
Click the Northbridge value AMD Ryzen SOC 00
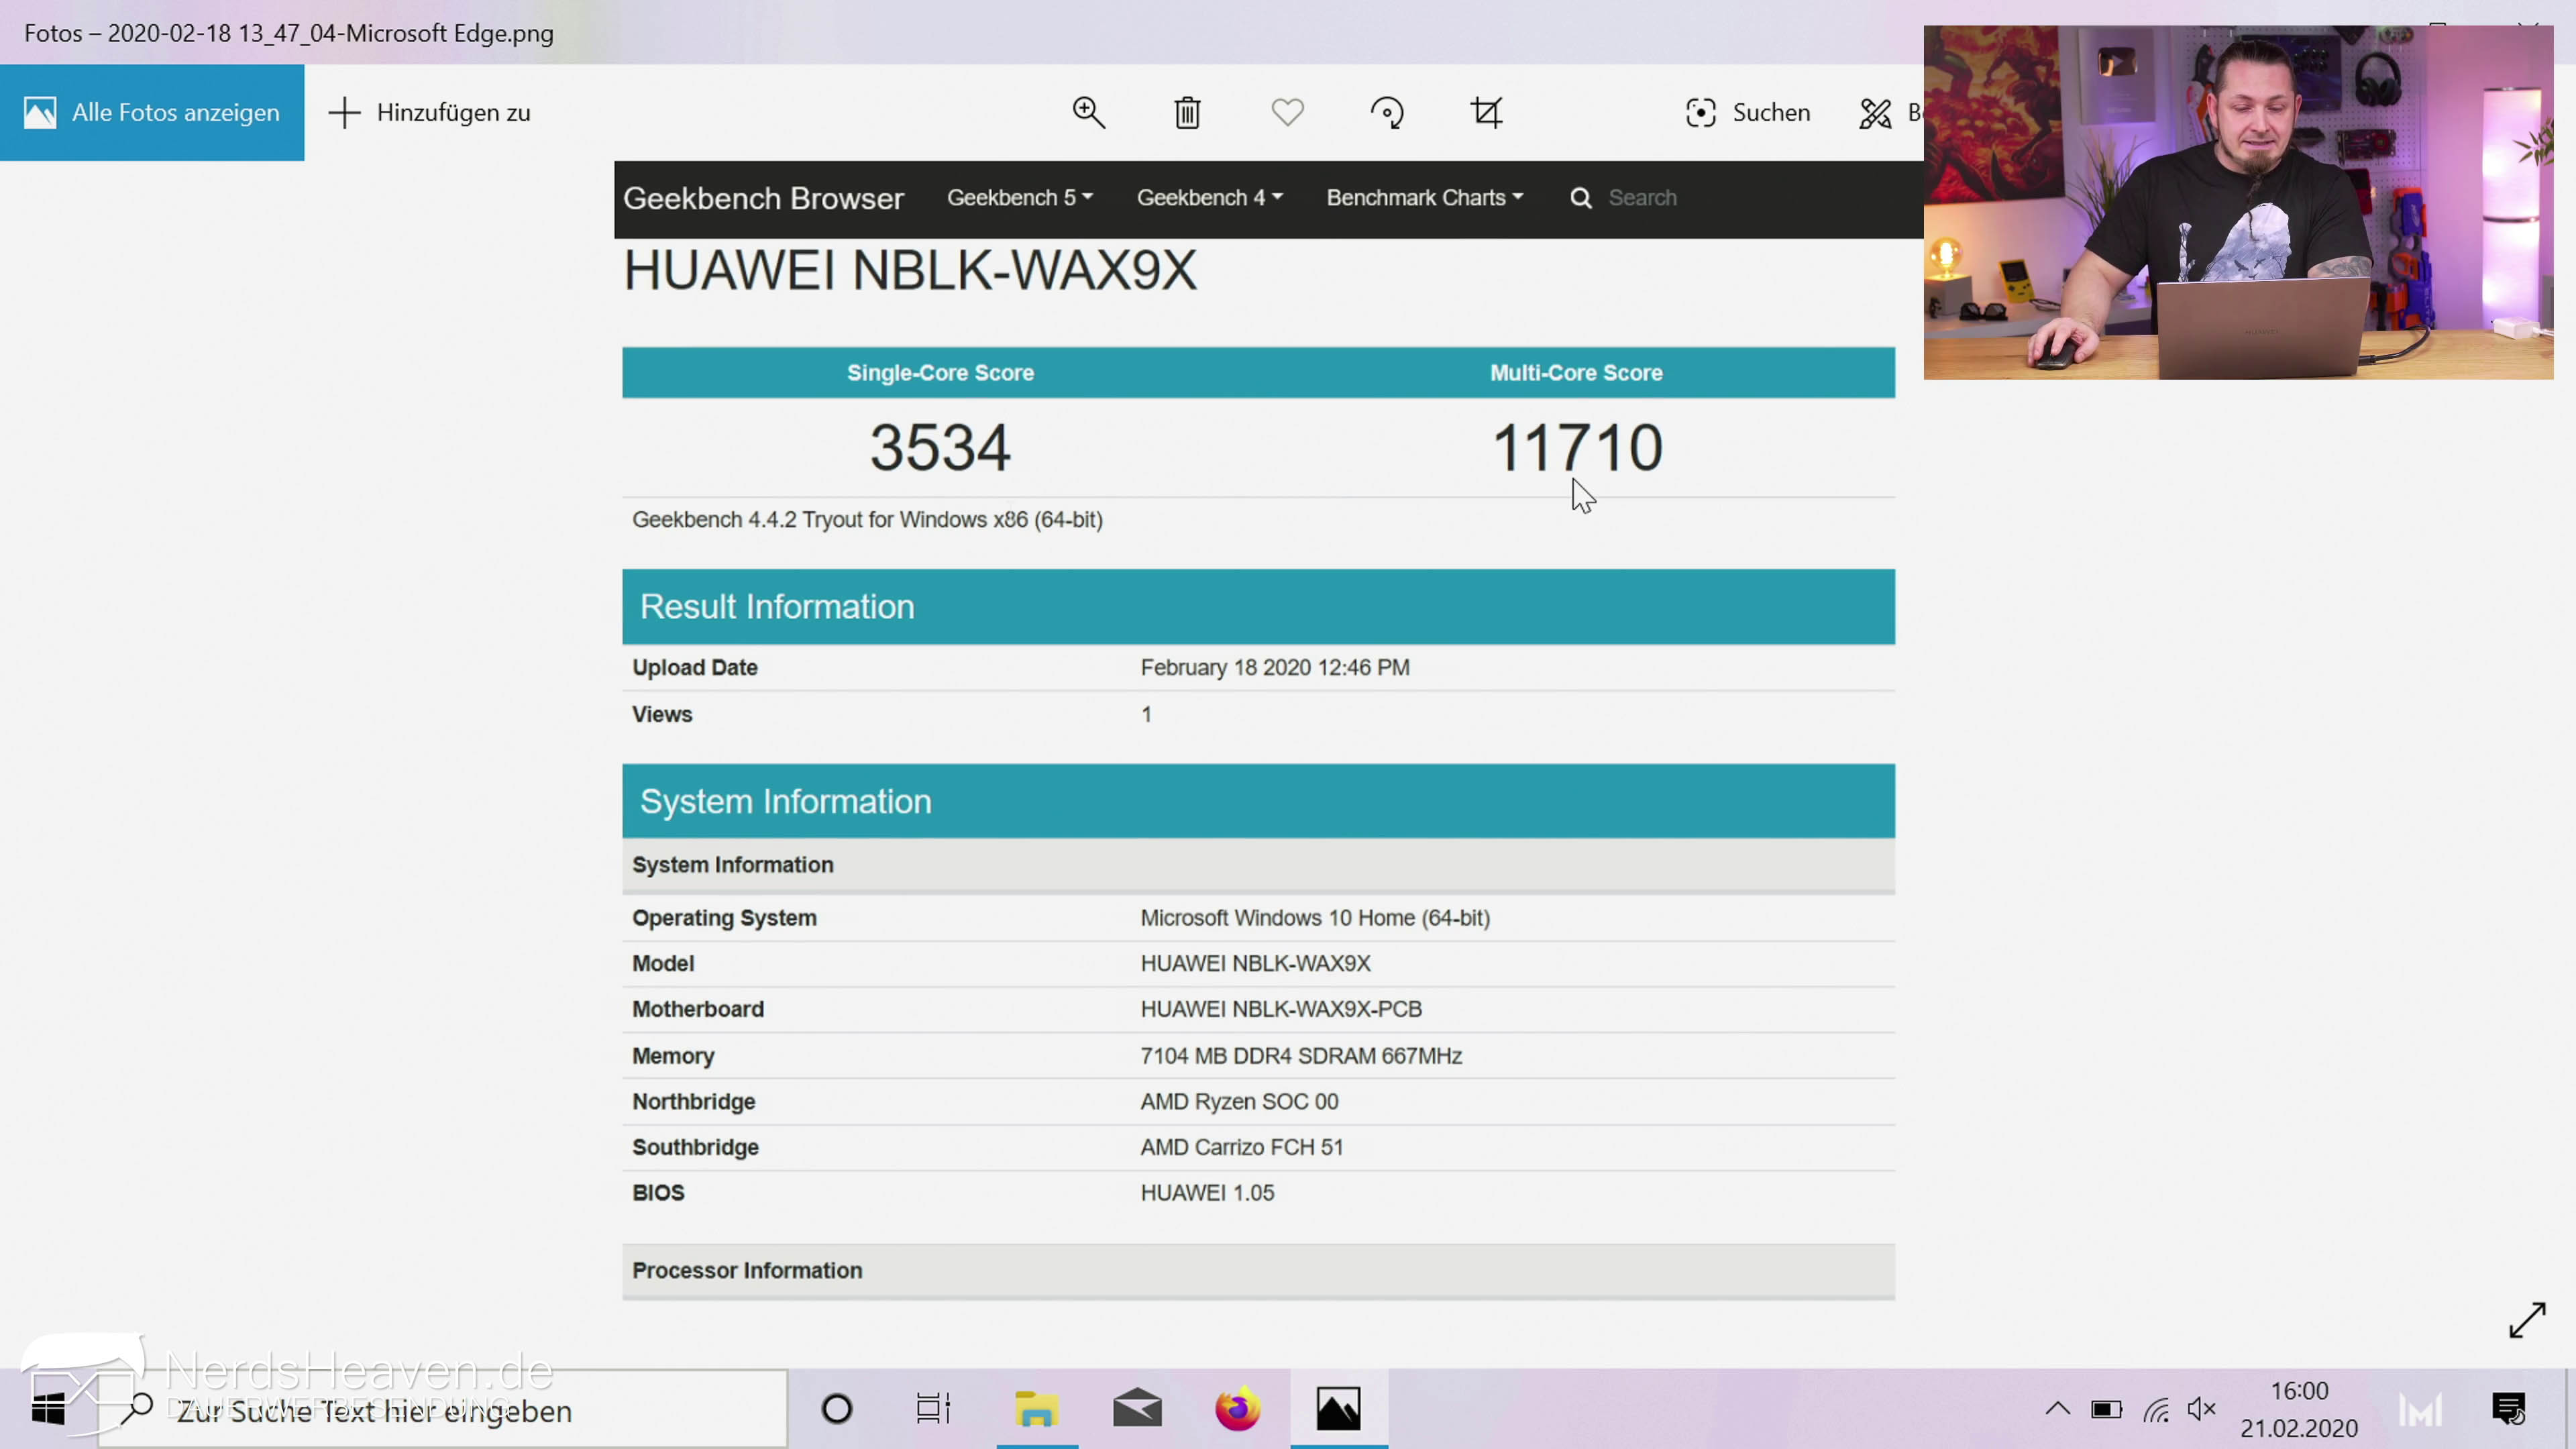1239,1101
